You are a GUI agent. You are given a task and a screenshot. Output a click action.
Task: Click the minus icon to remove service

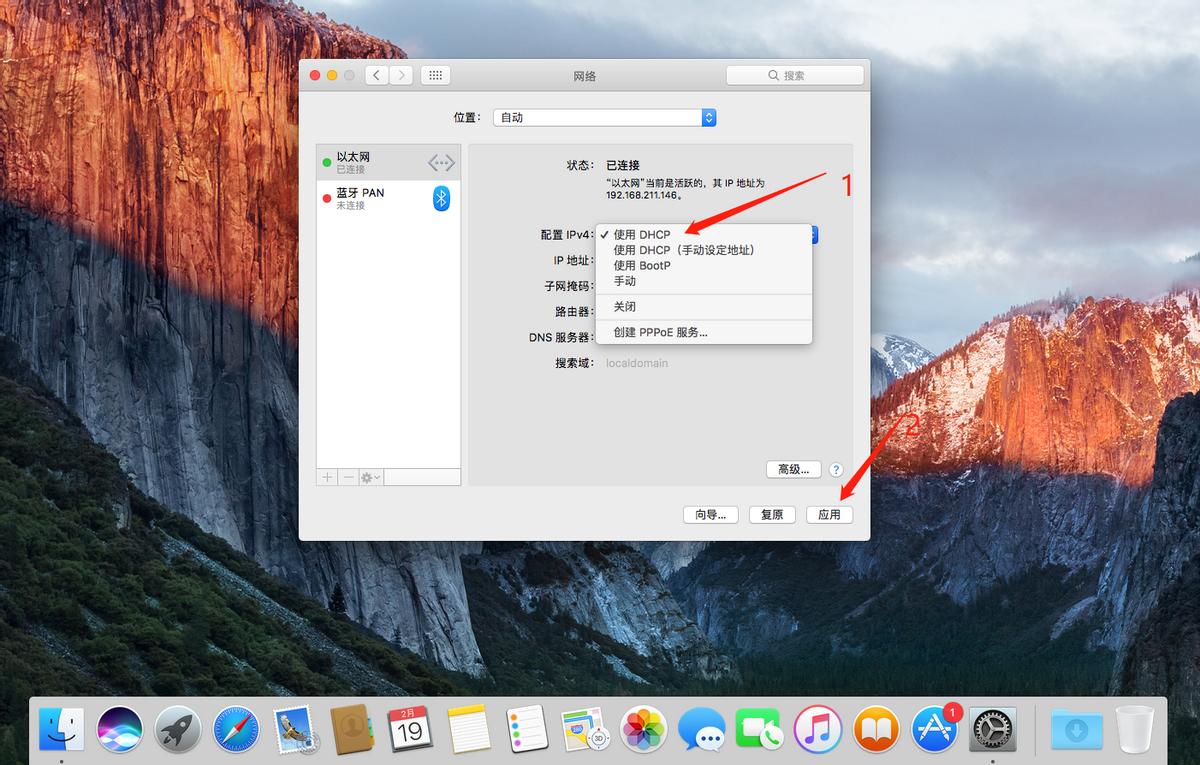(x=348, y=477)
